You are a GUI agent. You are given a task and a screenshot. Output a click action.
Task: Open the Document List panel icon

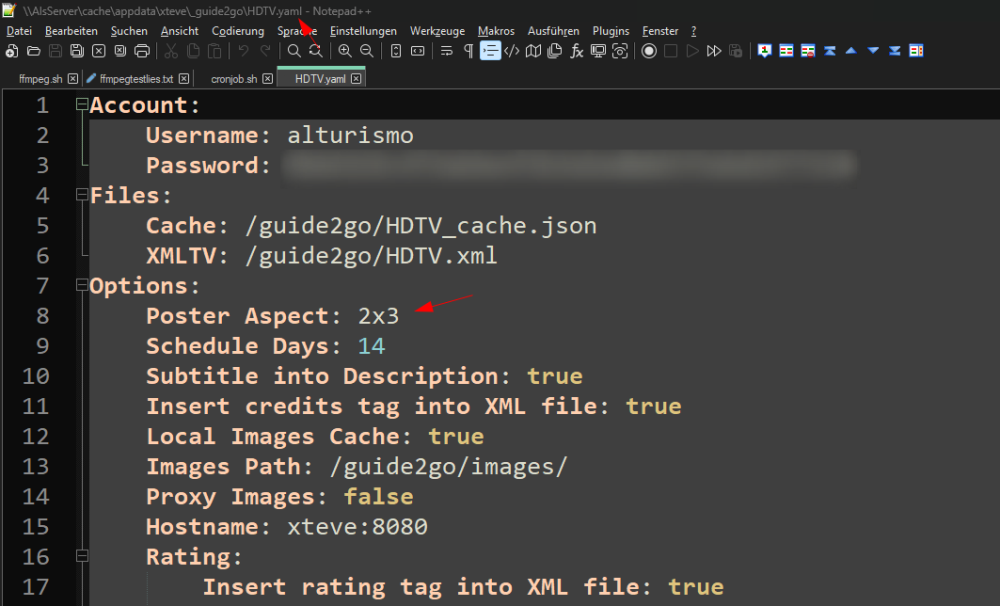tap(555, 51)
